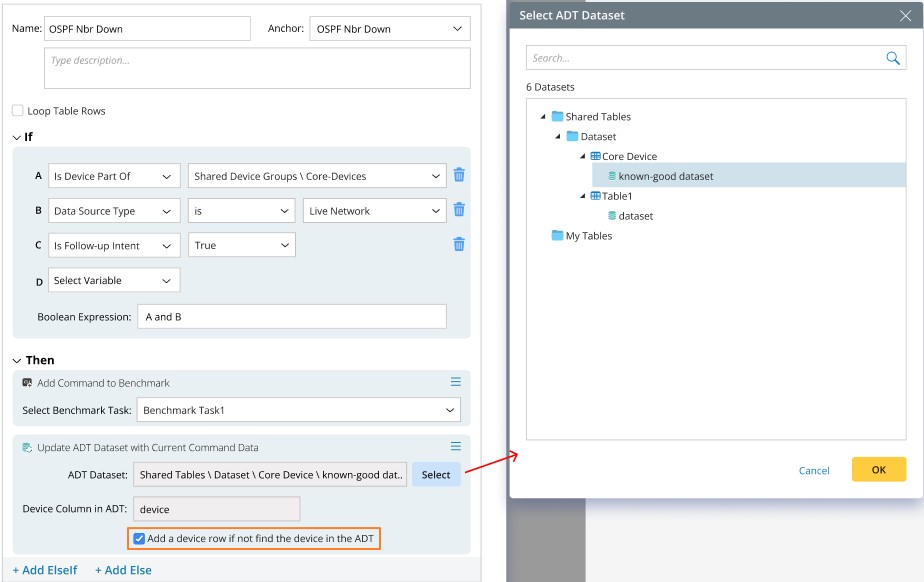Open the 'is' operator dropdown

(x=242, y=211)
